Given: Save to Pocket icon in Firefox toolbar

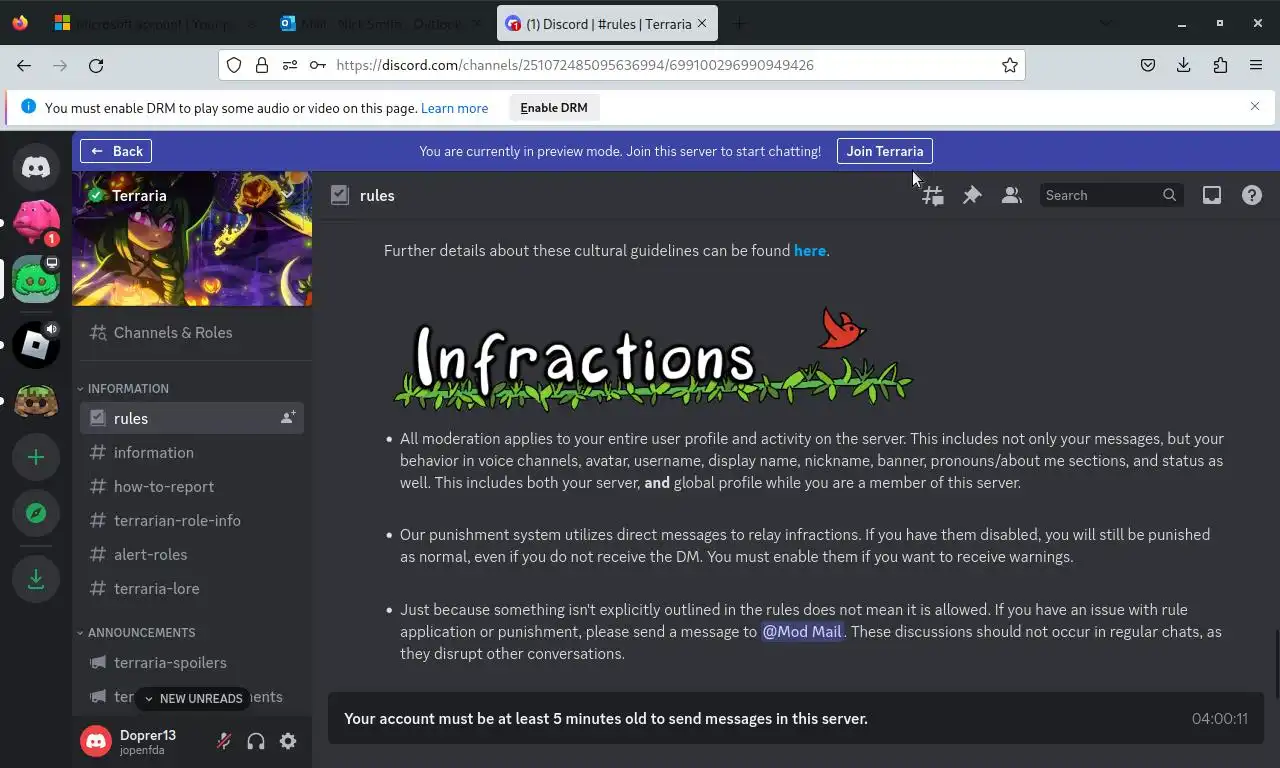Looking at the screenshot, I should pyautogui.click(x=1148, y=65).
